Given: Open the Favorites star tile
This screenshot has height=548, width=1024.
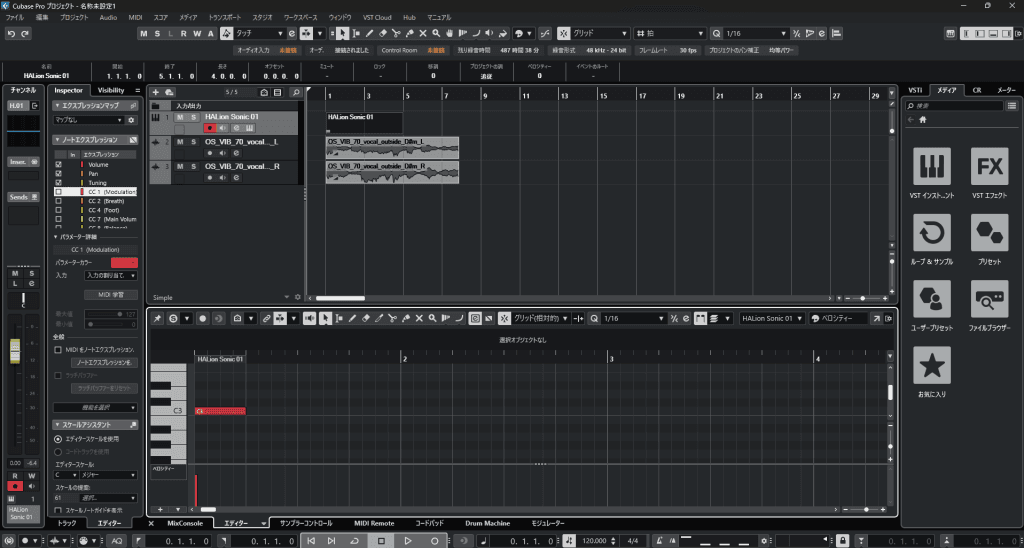Looking at the screenshot, I should coord(931,365).
